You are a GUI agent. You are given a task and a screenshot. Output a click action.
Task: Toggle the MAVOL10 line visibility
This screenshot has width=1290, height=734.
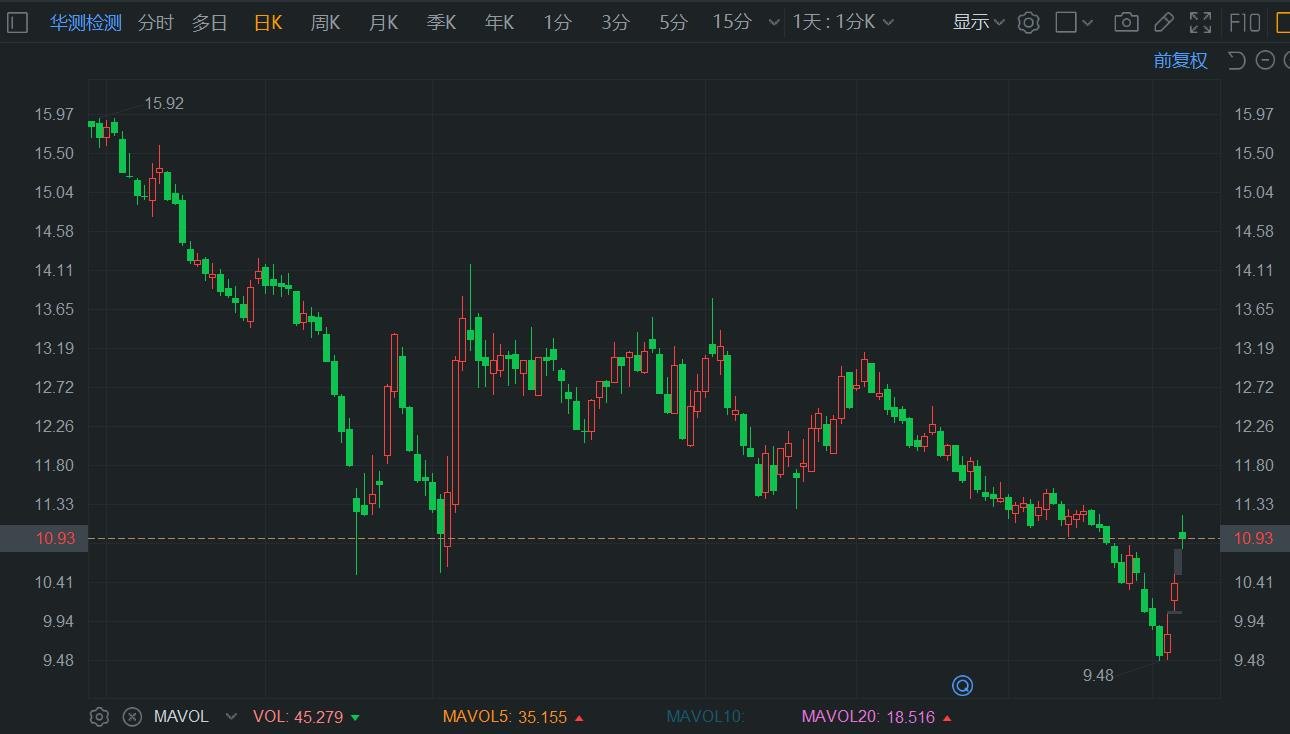[x=705, y=716]
